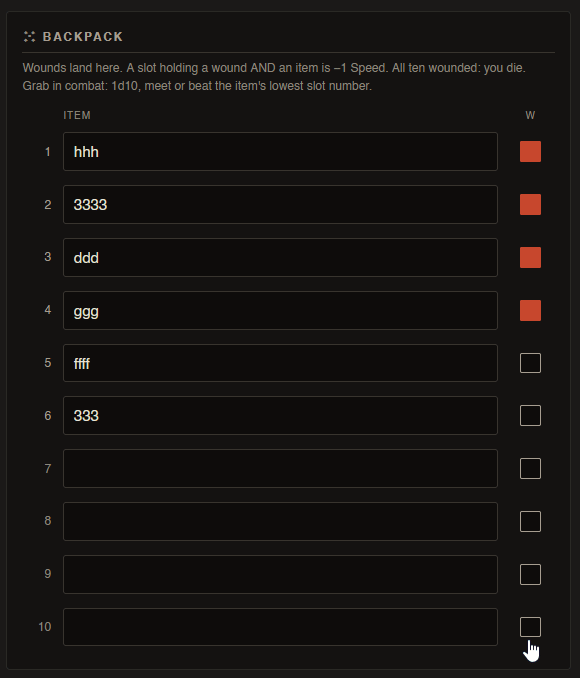Viewport: 580px width, 678px height.
Task: Select the slot 2 item field with 3333
Action: pyautogui.click(x=280, y=205)
